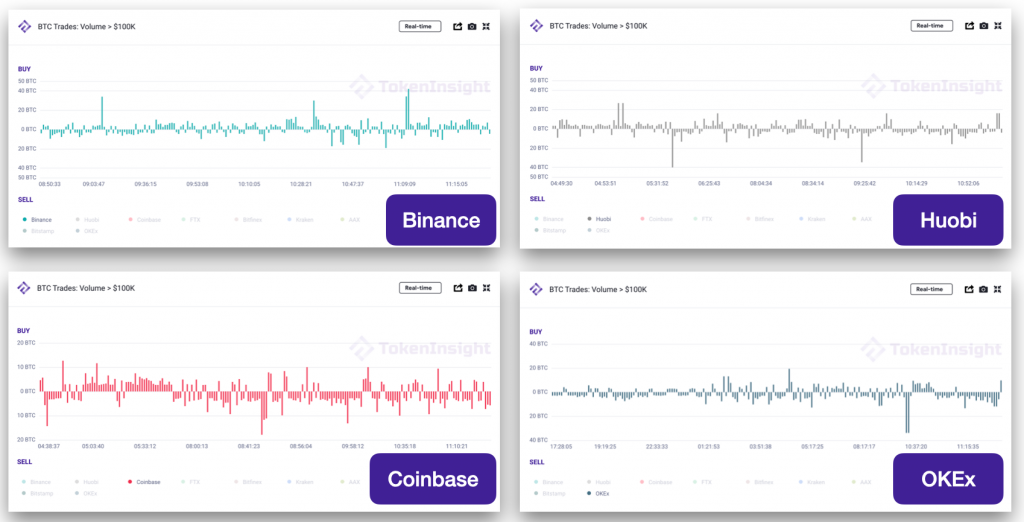Show Bitfinex in the Coinbase chart legend
This screenshot has width=1024, height=522.
248,481
